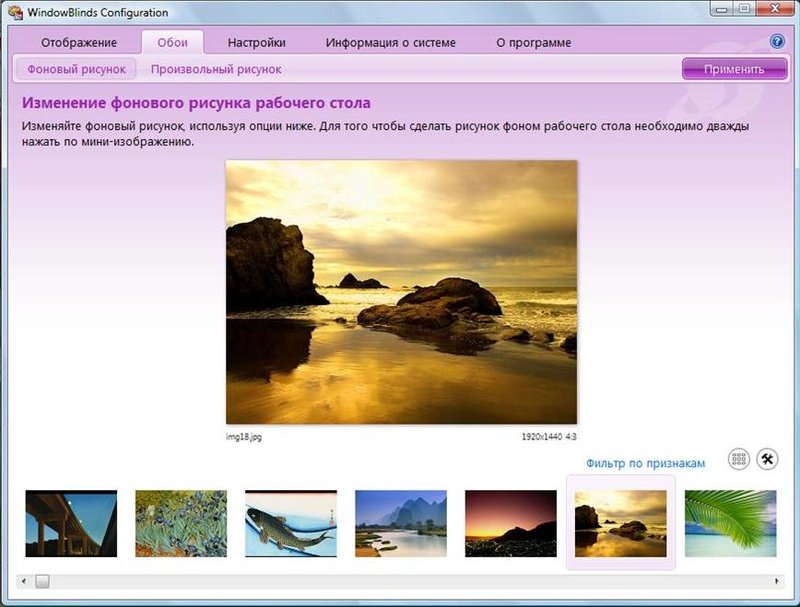Switch to the Произвольный рисунок sub-tab
The width and height of the screenshot is (800, 607).
pos(216,69)
